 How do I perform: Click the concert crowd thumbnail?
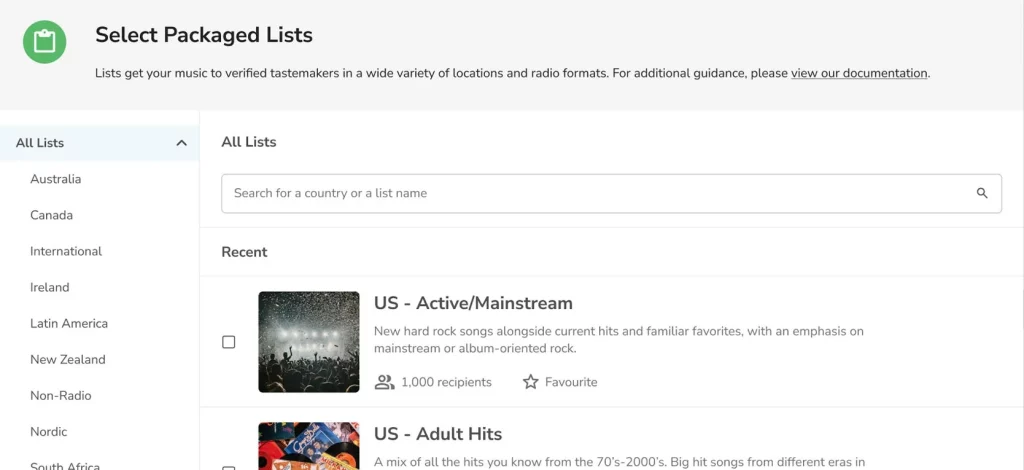pos(309,342)
